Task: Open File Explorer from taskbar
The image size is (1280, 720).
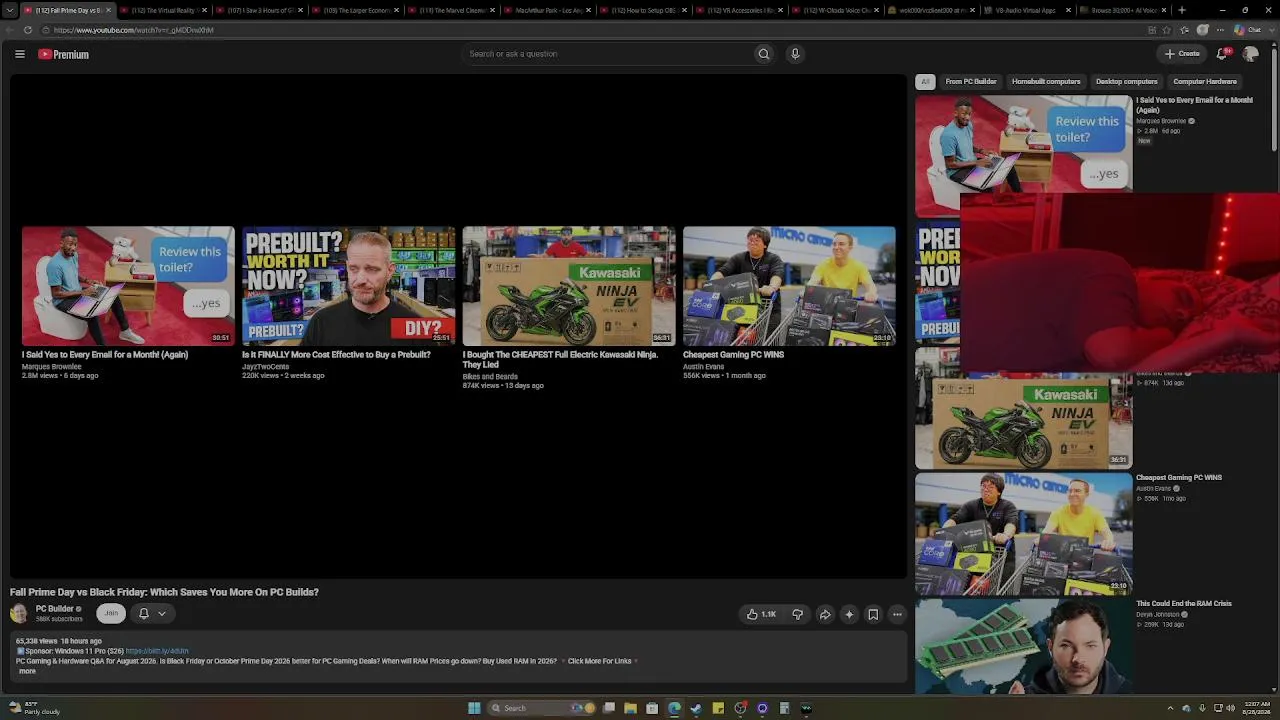Action: click(x=630, y=708)
